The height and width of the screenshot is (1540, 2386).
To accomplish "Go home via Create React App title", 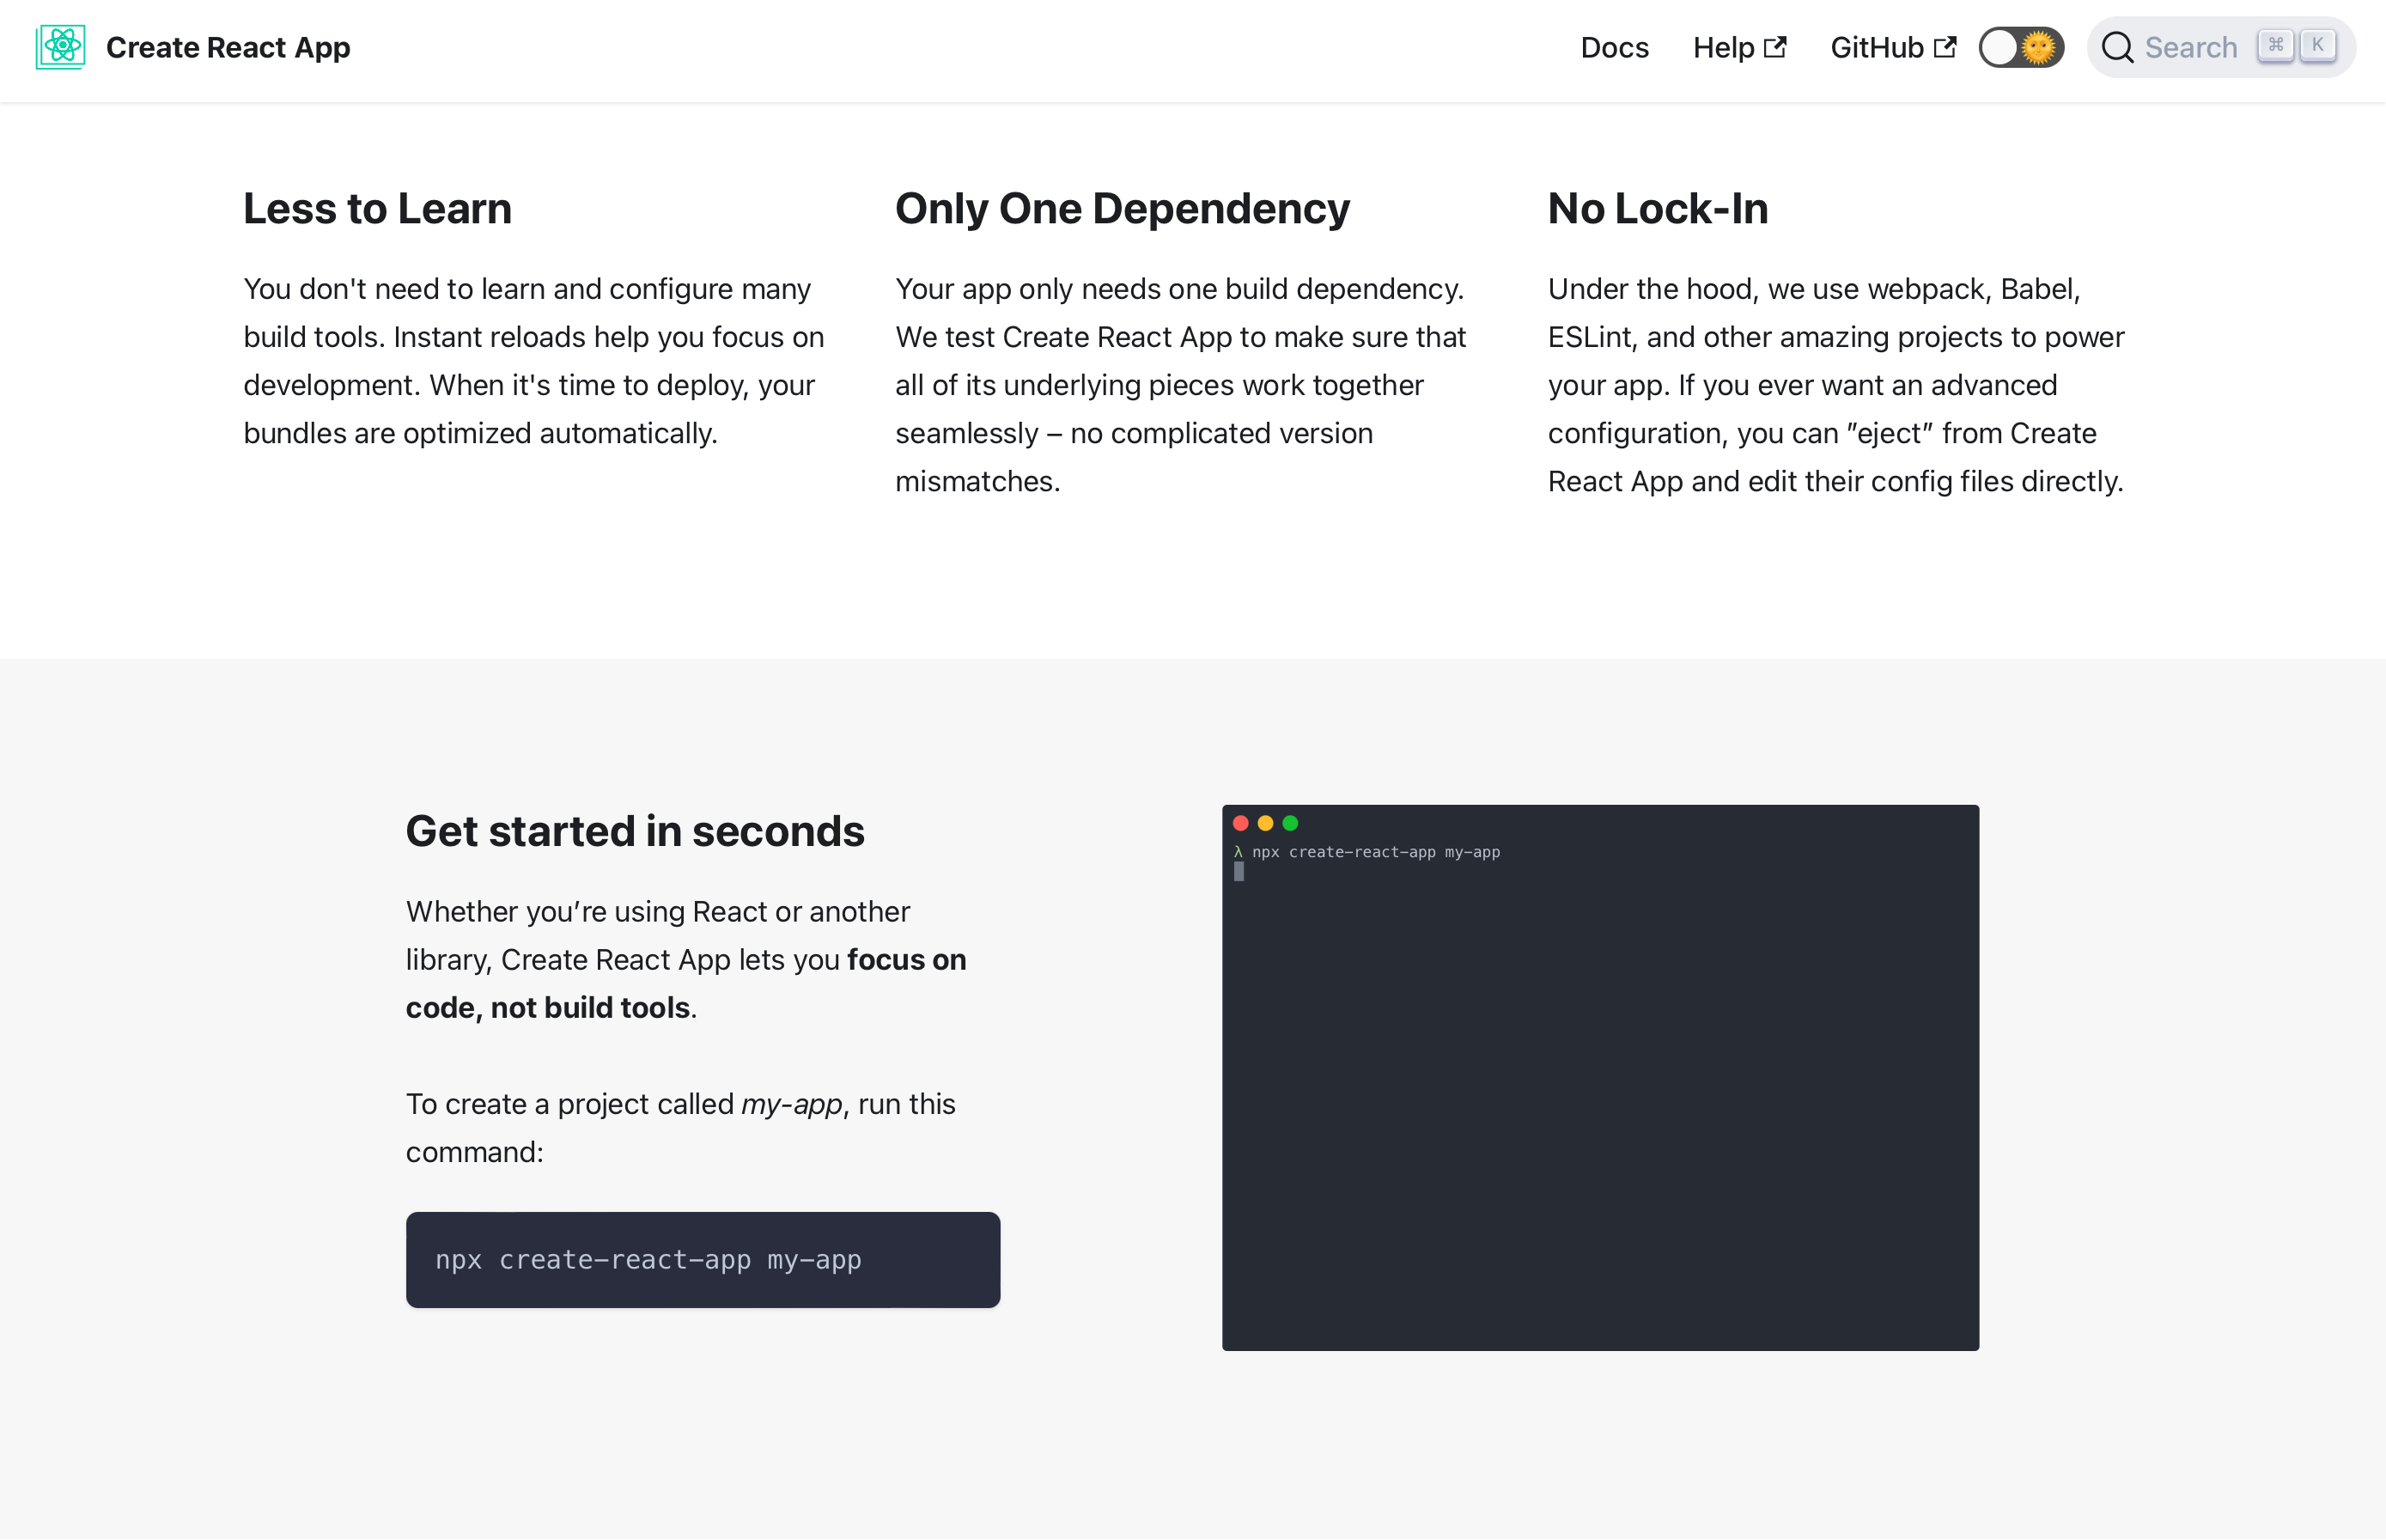I will pos(228,47).
